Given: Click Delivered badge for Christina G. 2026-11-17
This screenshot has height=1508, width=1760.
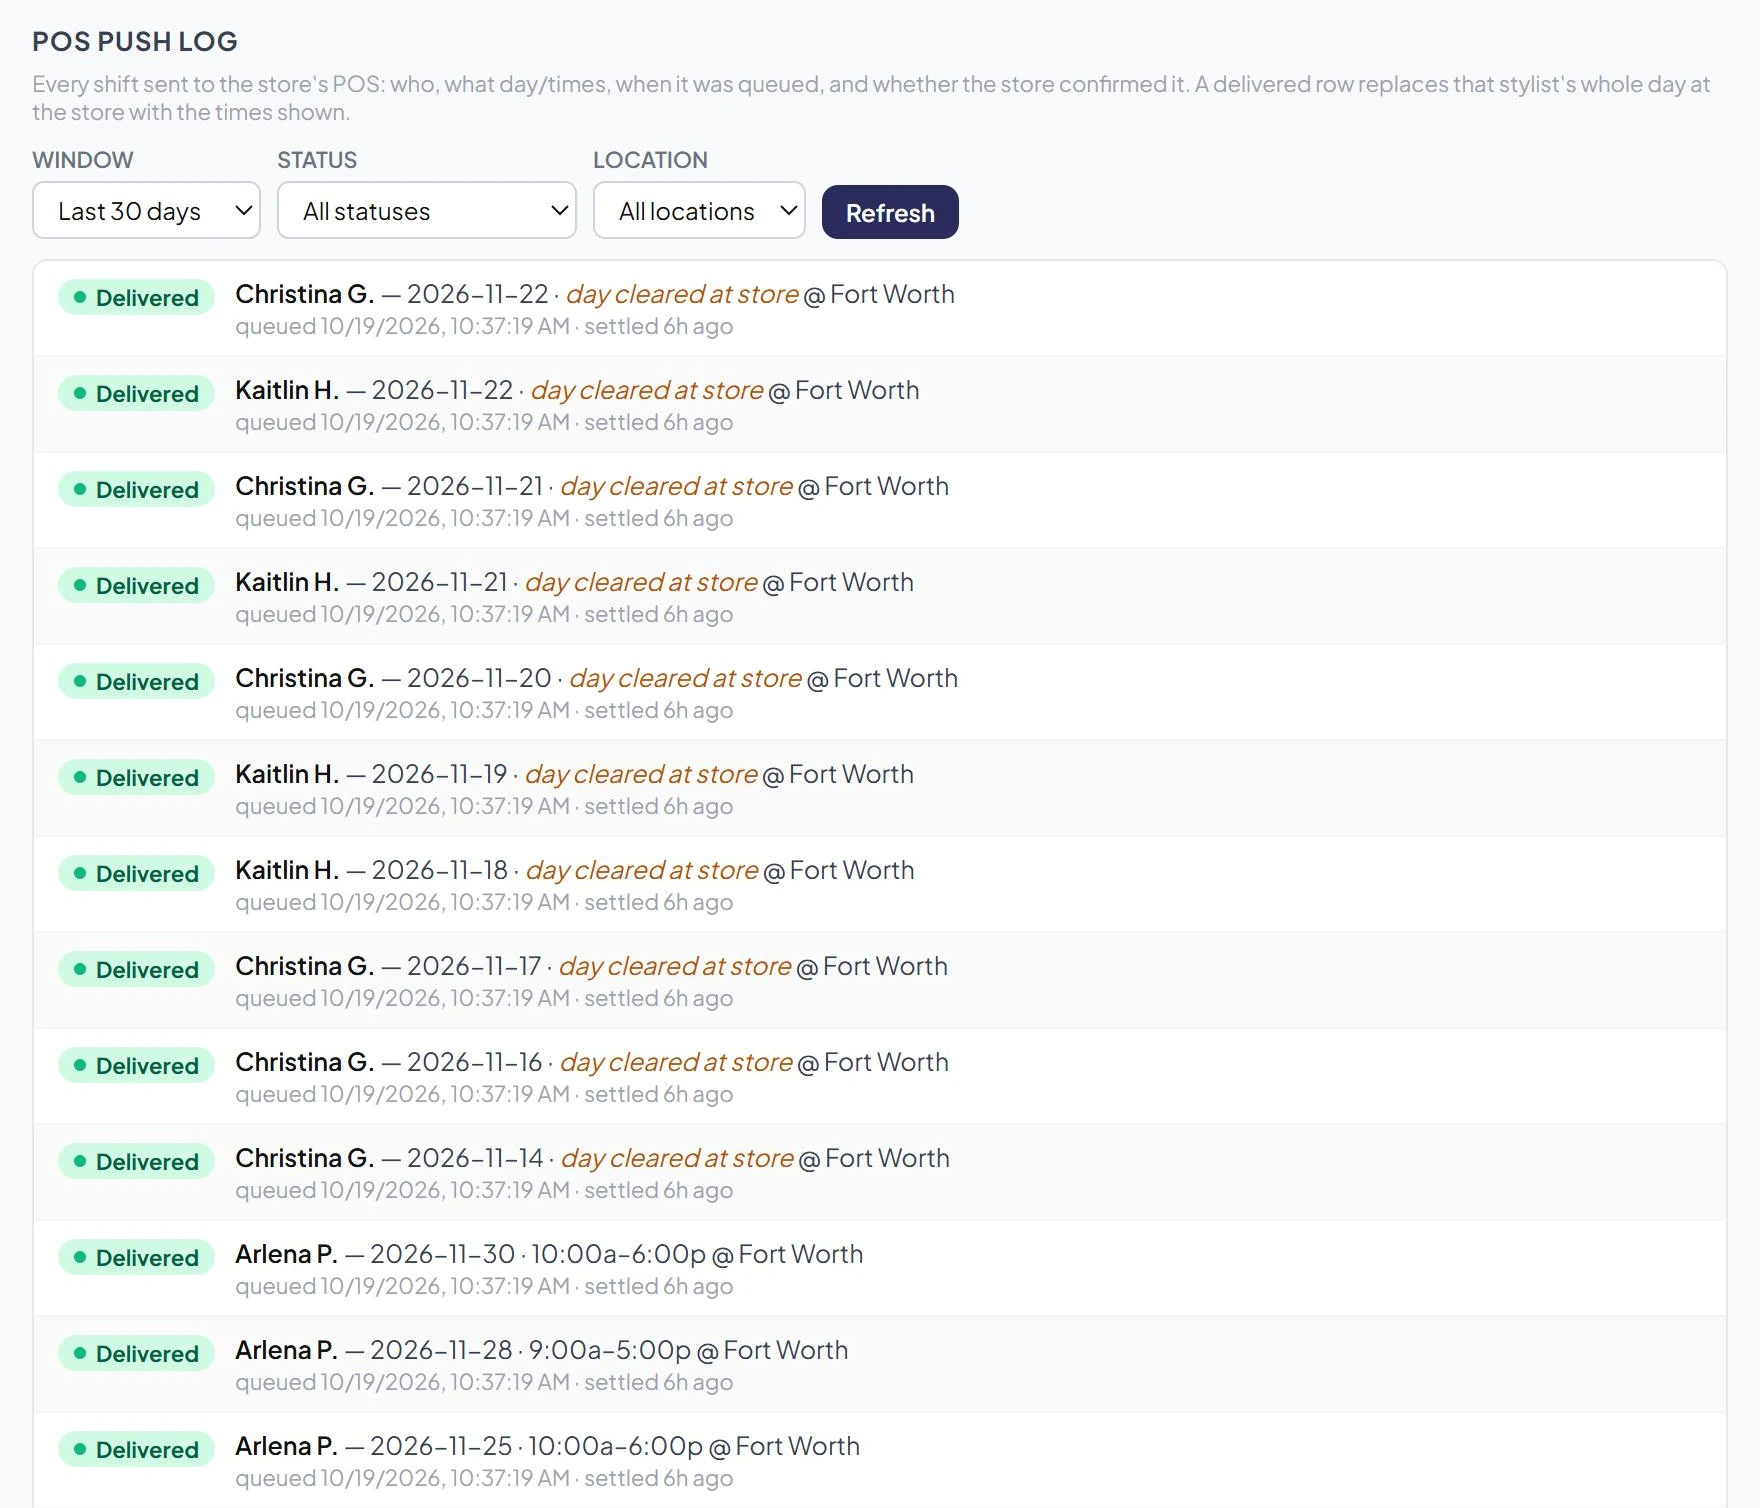Looking at the screenshot, I should (137, 970).
